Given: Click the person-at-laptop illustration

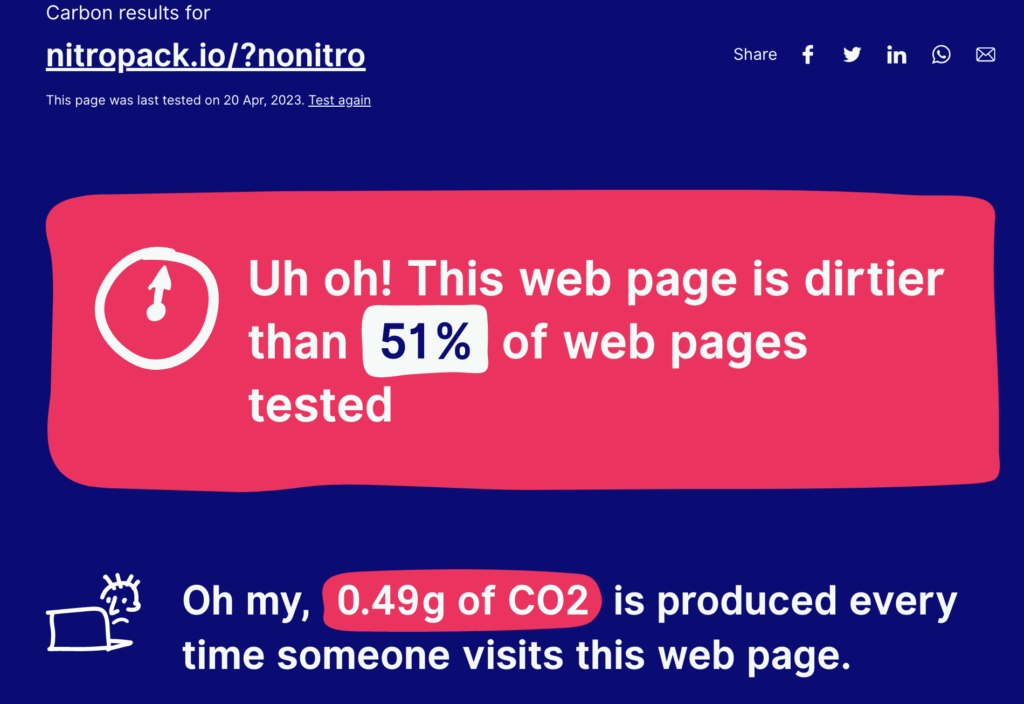Looking at the screenshot, I should tap(94, 613).
